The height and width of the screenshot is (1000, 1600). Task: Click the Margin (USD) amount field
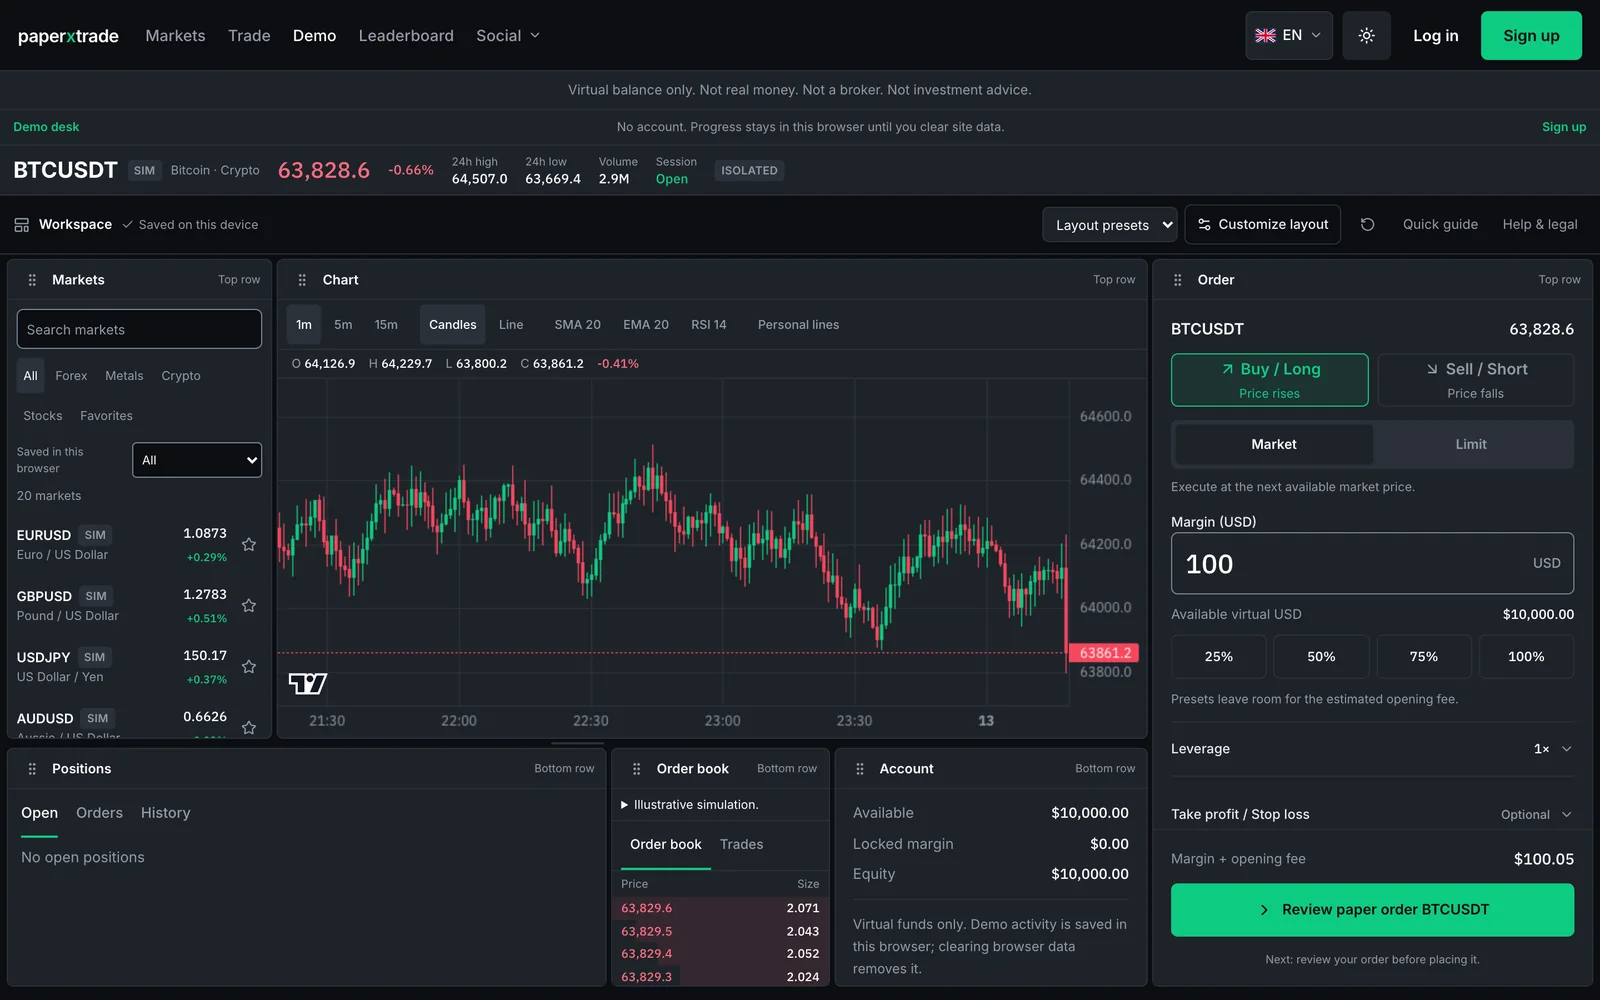[x=1372, y=564]
